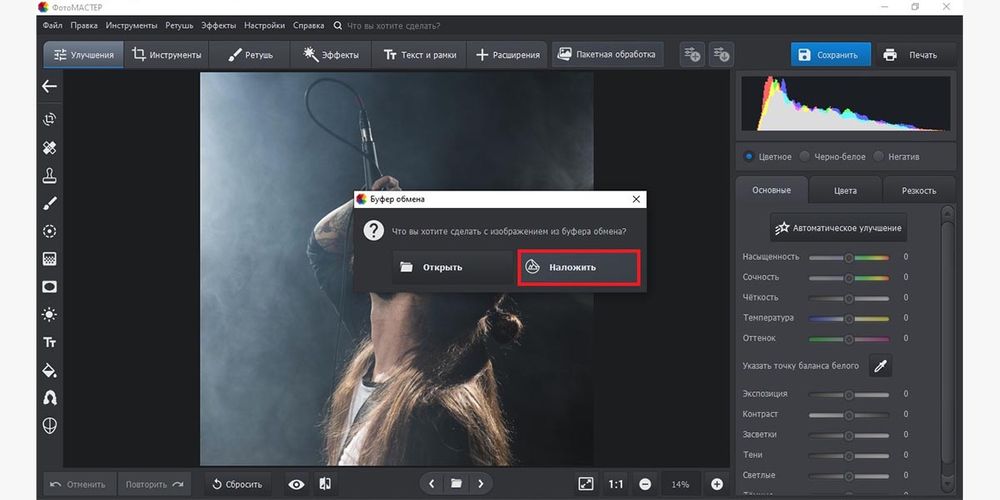Click the Насыщенность slider

[x=849, y=257]
